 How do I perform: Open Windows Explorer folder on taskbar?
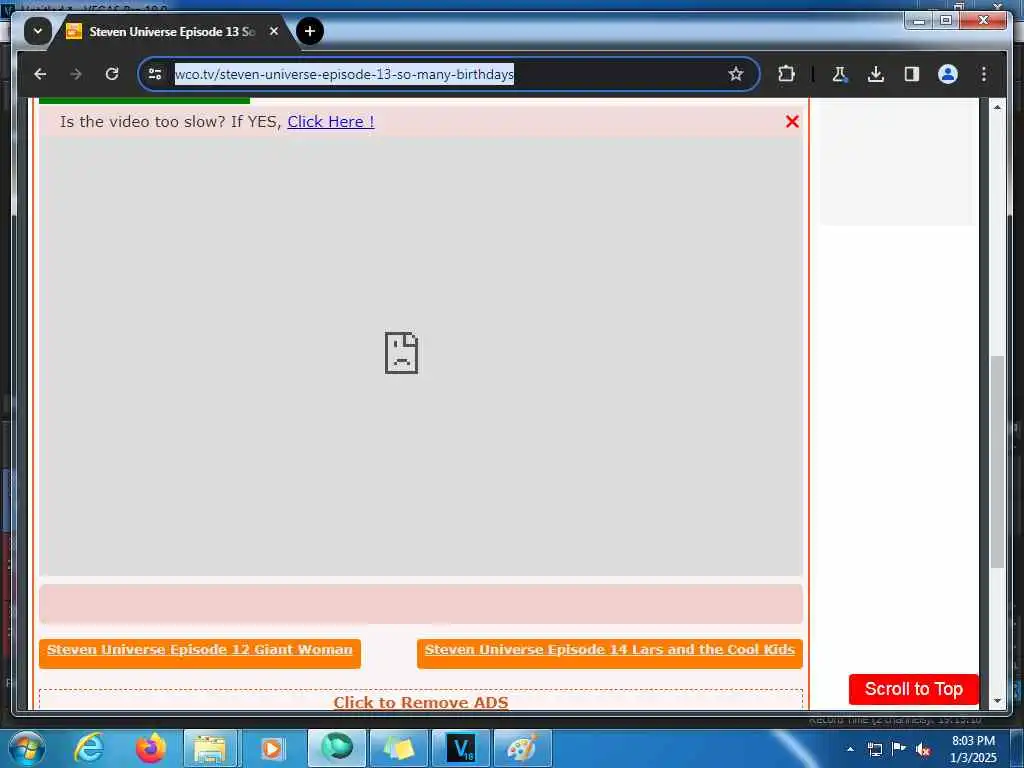[210, 748]
